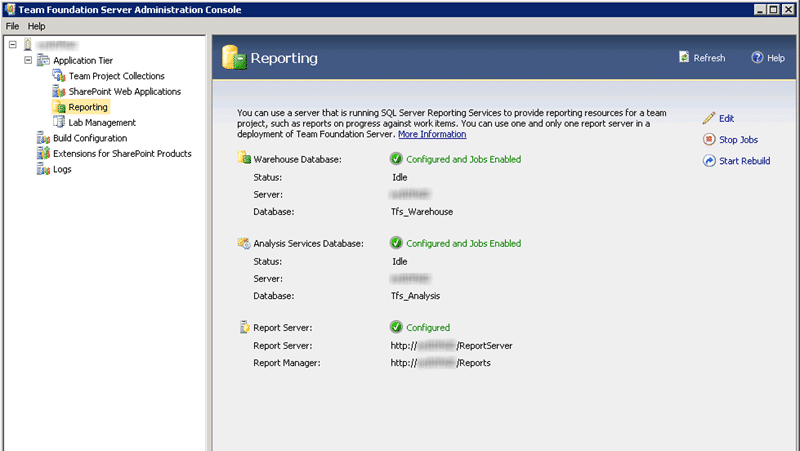
Task: Click Warehouse Database green check icon
Action: pos(396,159)
